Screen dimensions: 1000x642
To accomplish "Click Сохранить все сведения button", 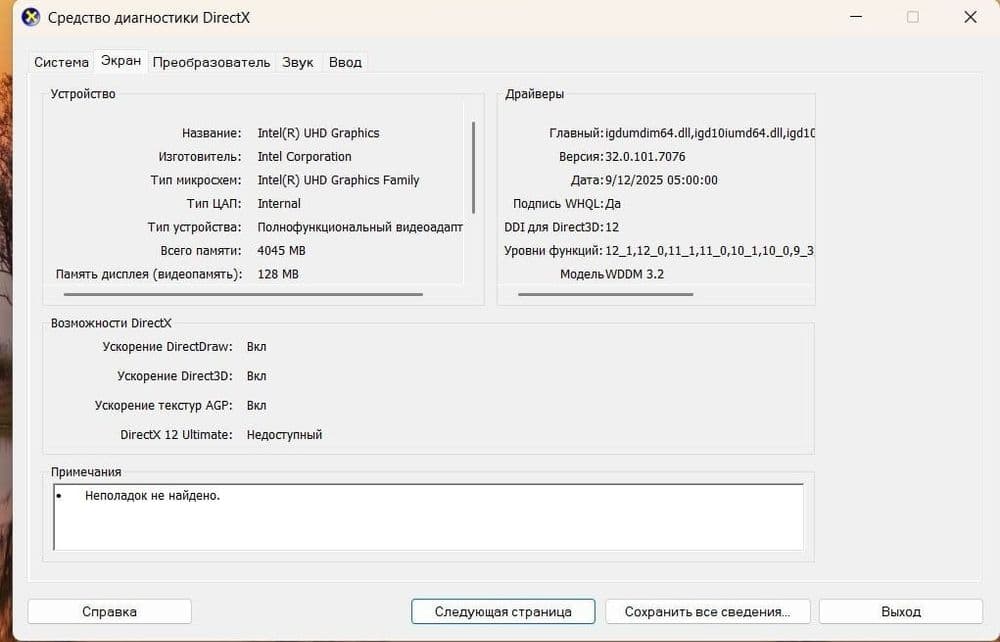I will click(707, 611).
